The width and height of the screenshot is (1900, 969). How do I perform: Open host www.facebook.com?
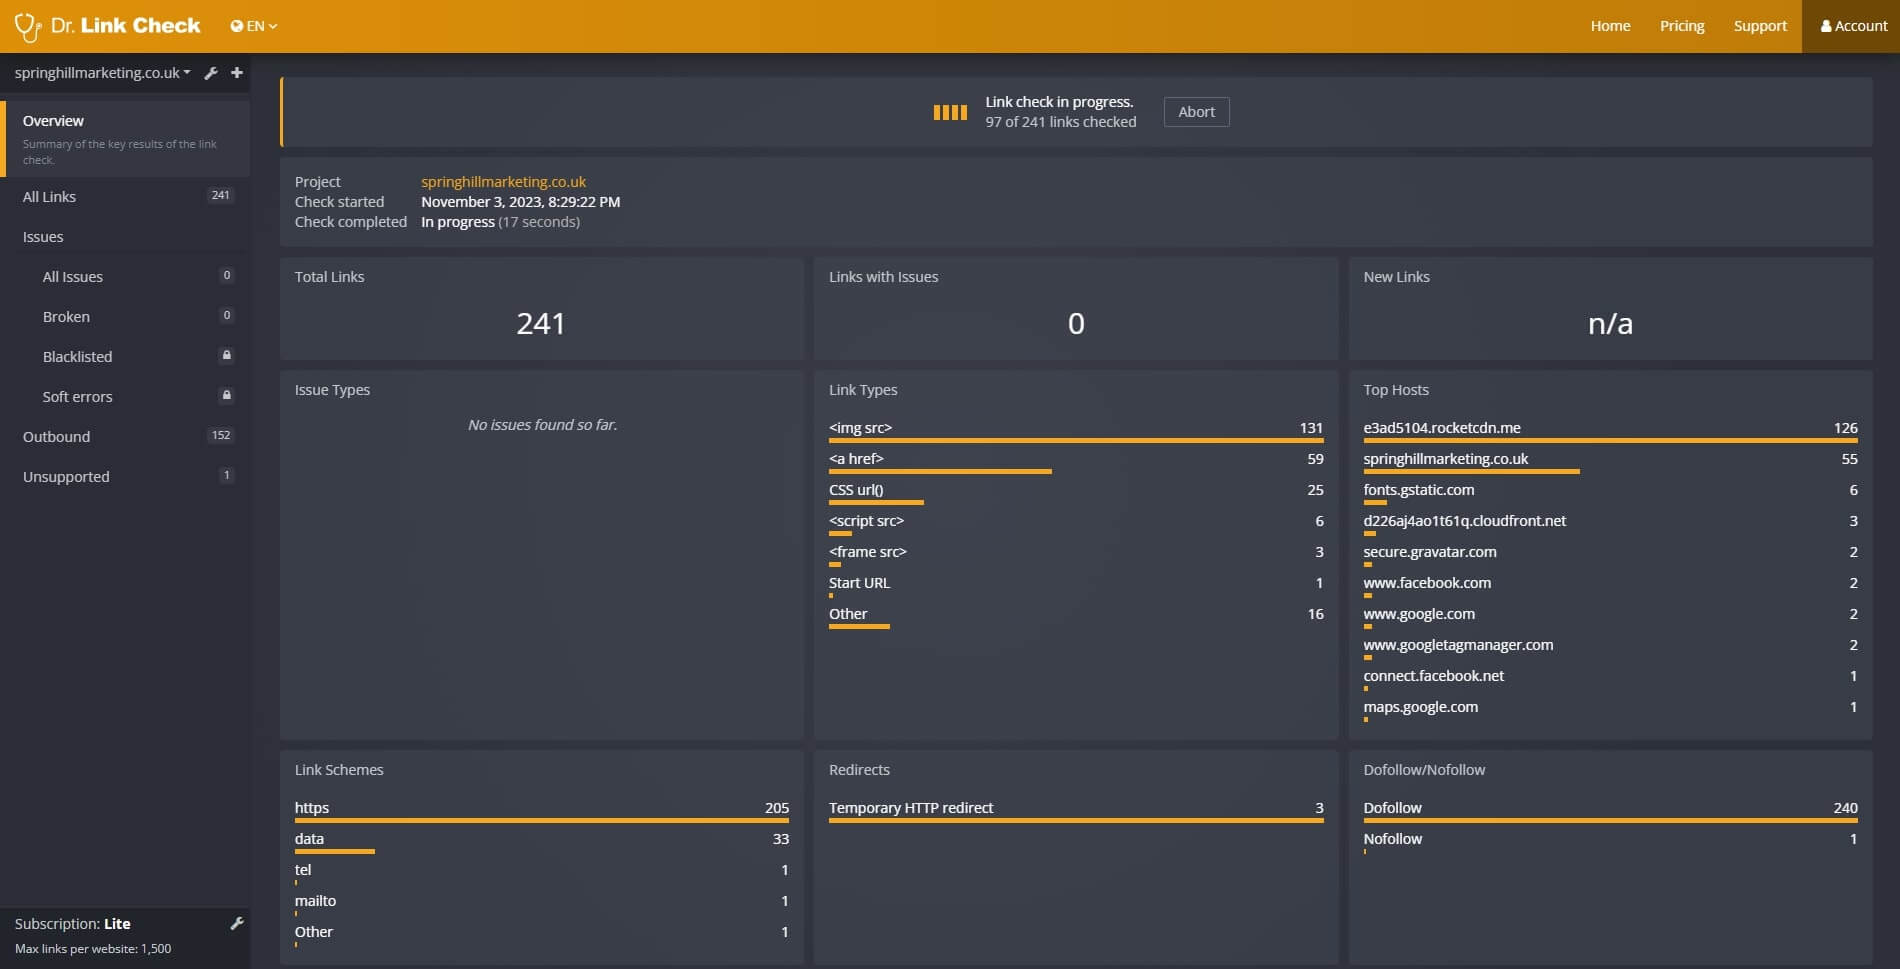(1427, 583)
